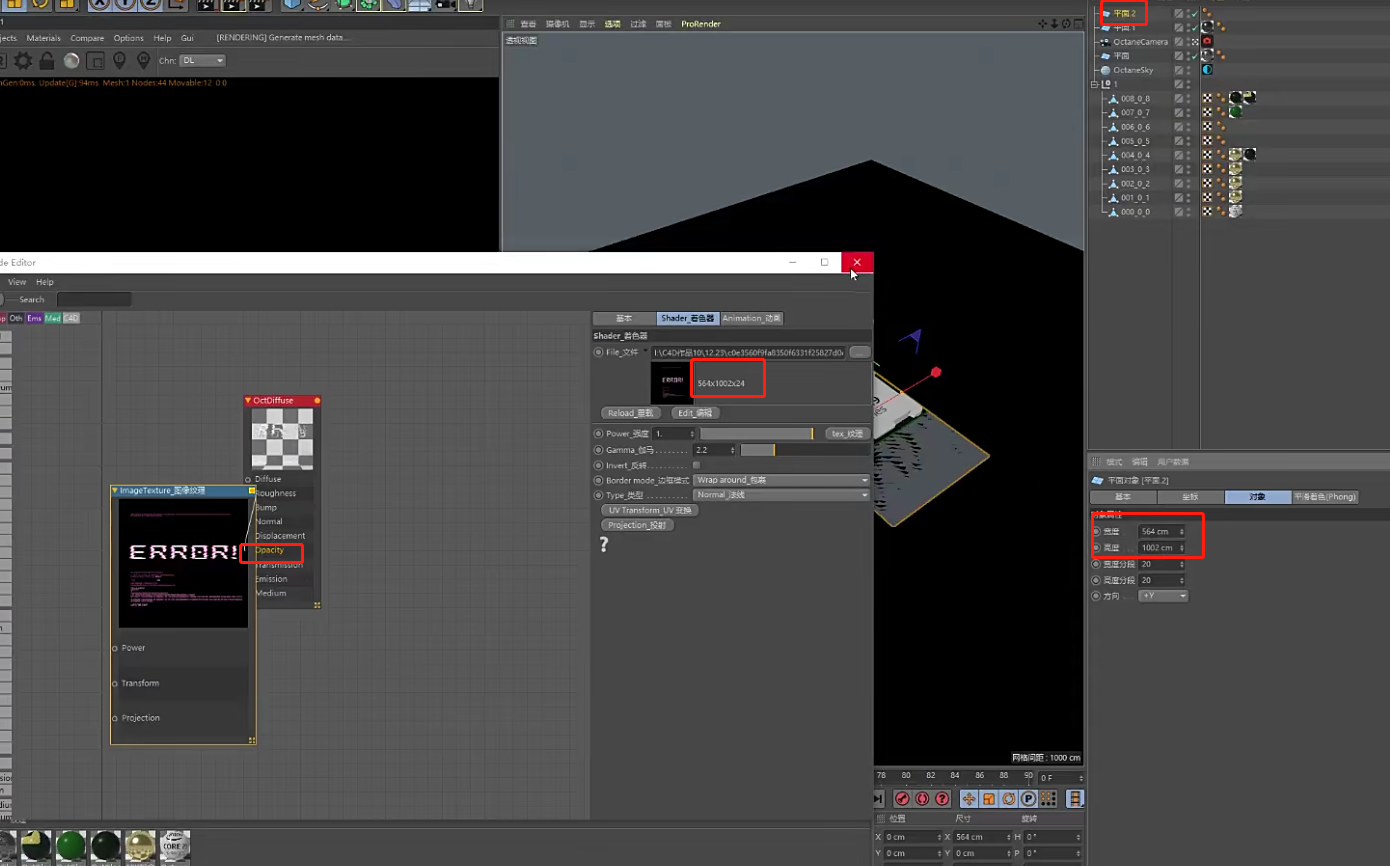Screen dimensions: 1390x866
Task: Collapse the OctDiffuse node triangle
Action: pyautogui.click(x=248, y=400)
